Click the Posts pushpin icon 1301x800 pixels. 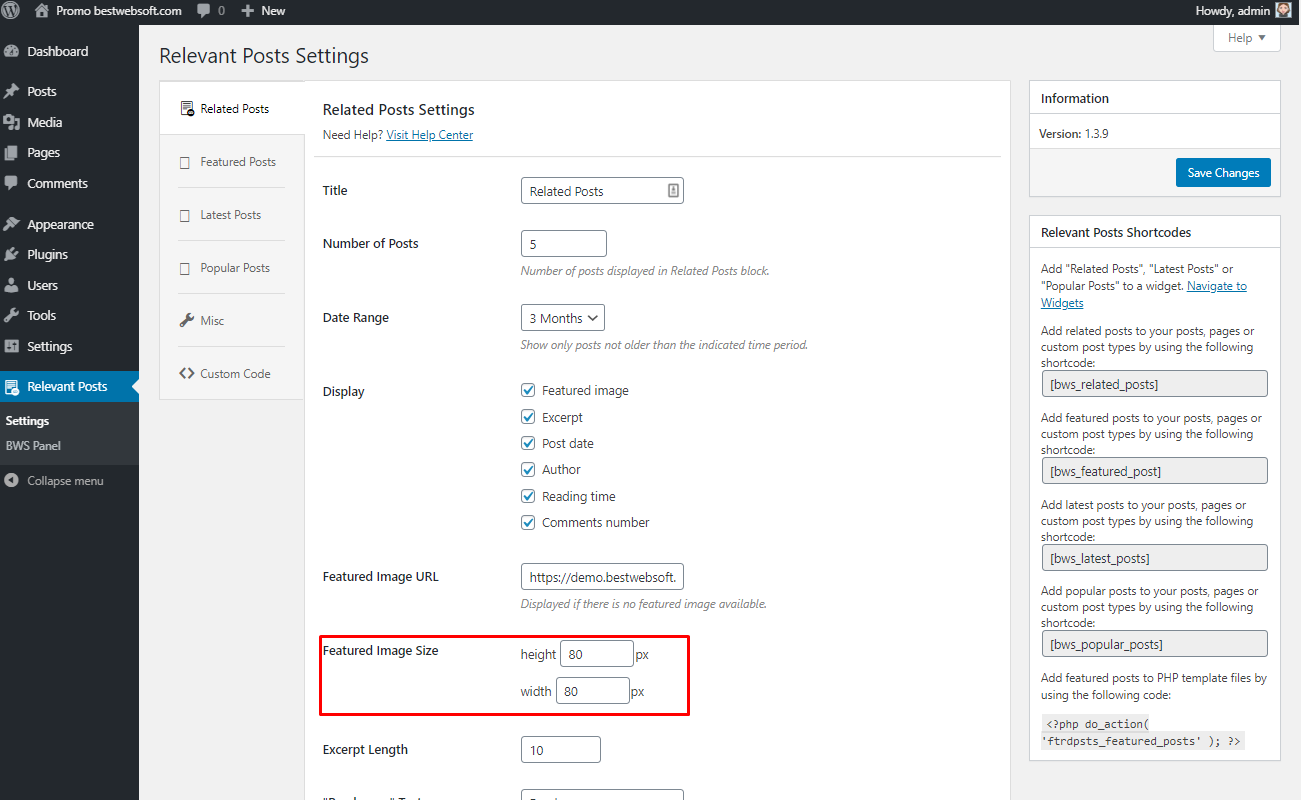(12, 91)
